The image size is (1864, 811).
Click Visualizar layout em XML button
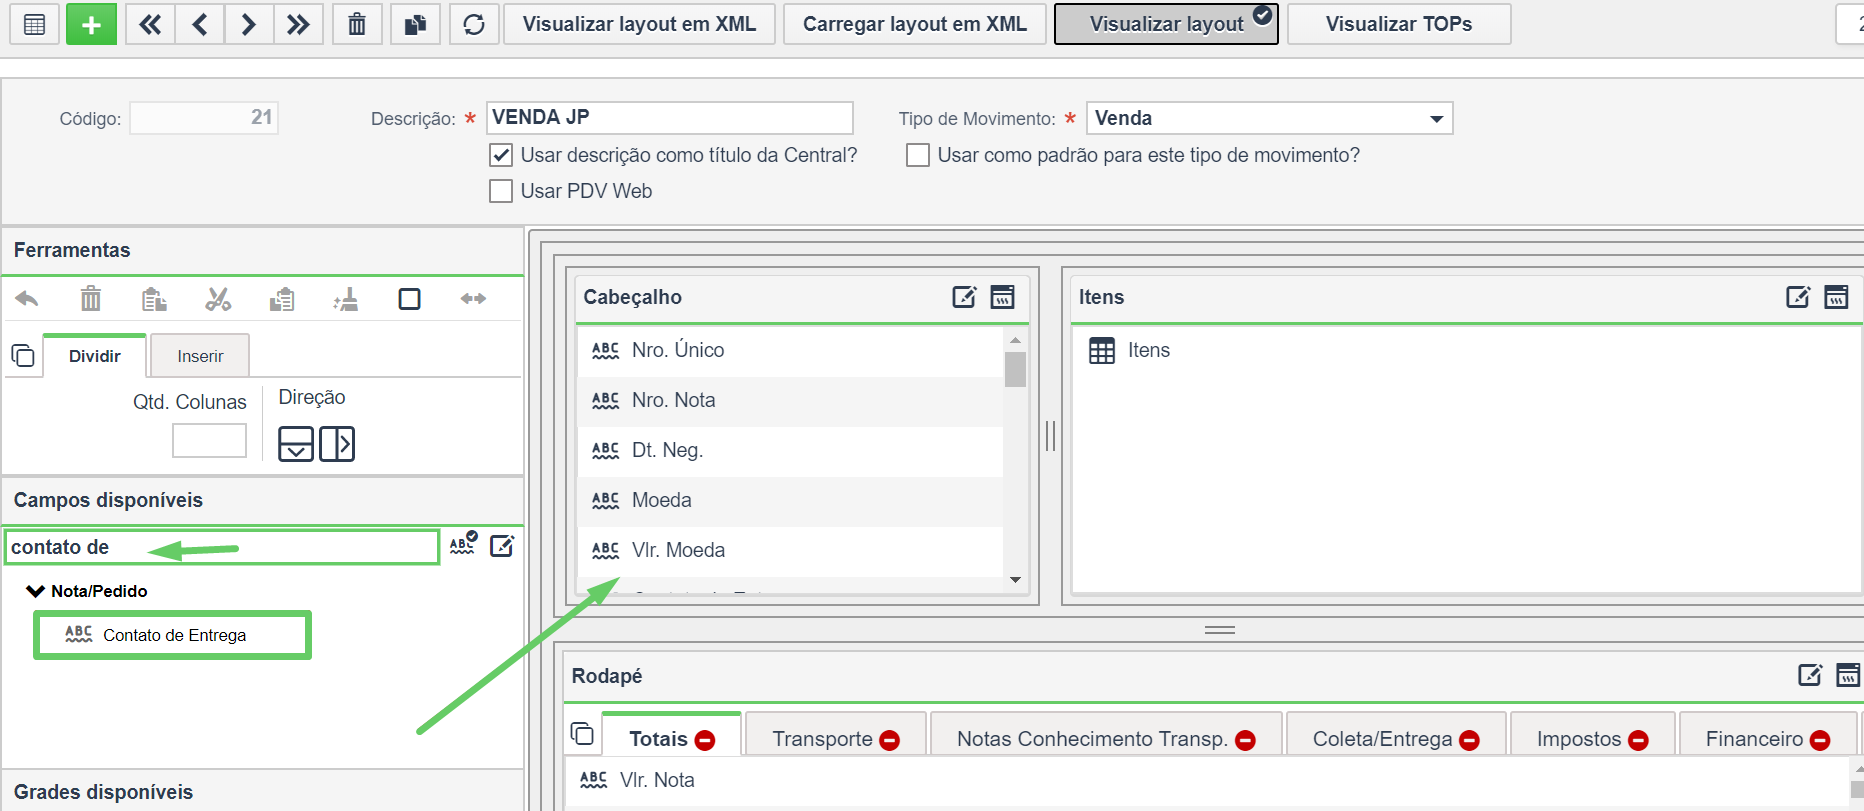click(639, 24)
